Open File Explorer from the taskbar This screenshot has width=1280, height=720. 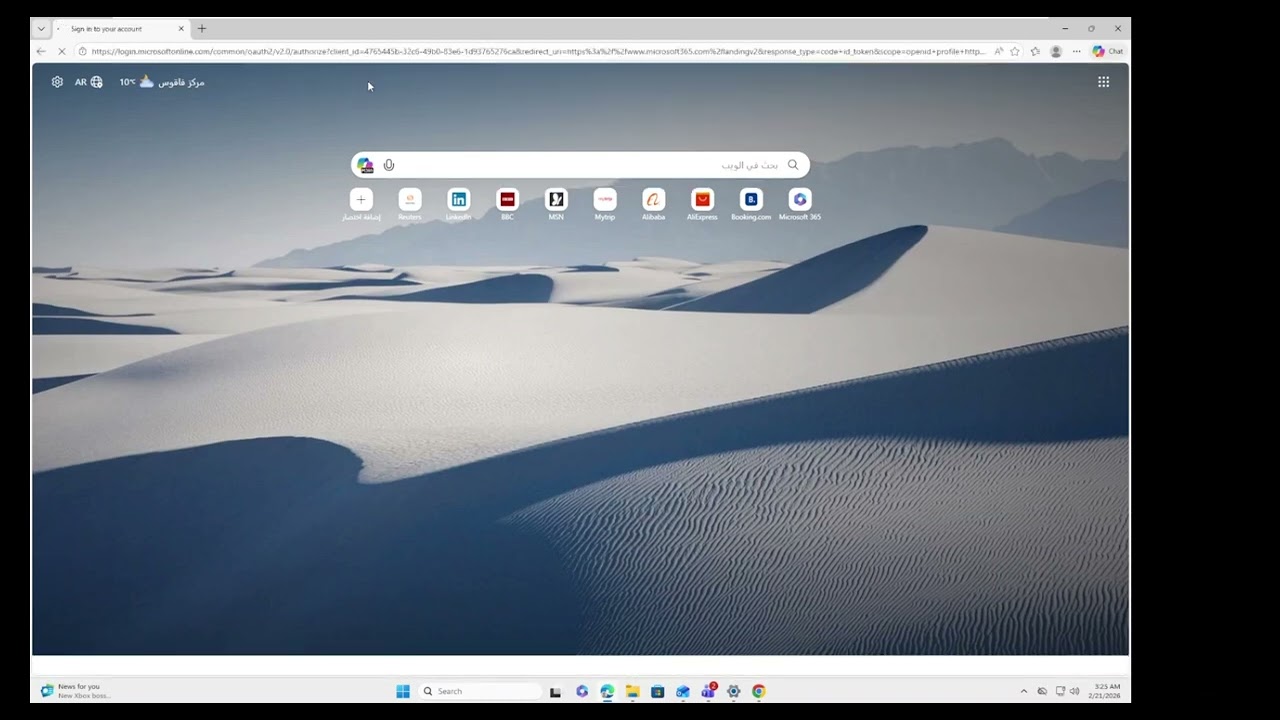click(632, 691)
